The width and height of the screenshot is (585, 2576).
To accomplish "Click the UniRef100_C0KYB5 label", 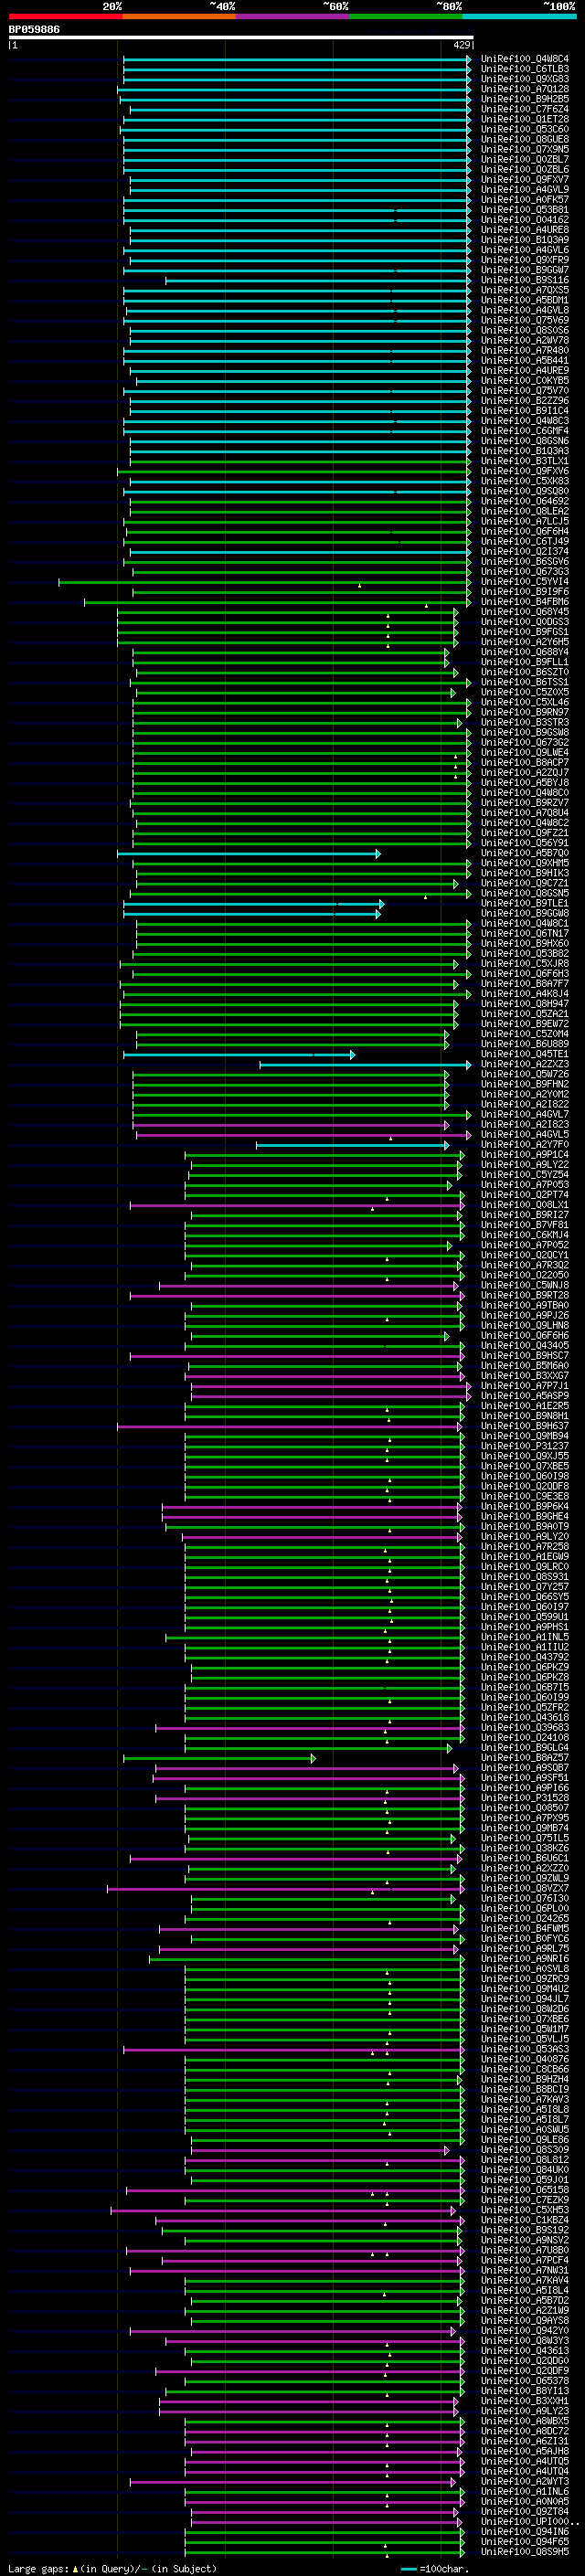I will (525, 381).
